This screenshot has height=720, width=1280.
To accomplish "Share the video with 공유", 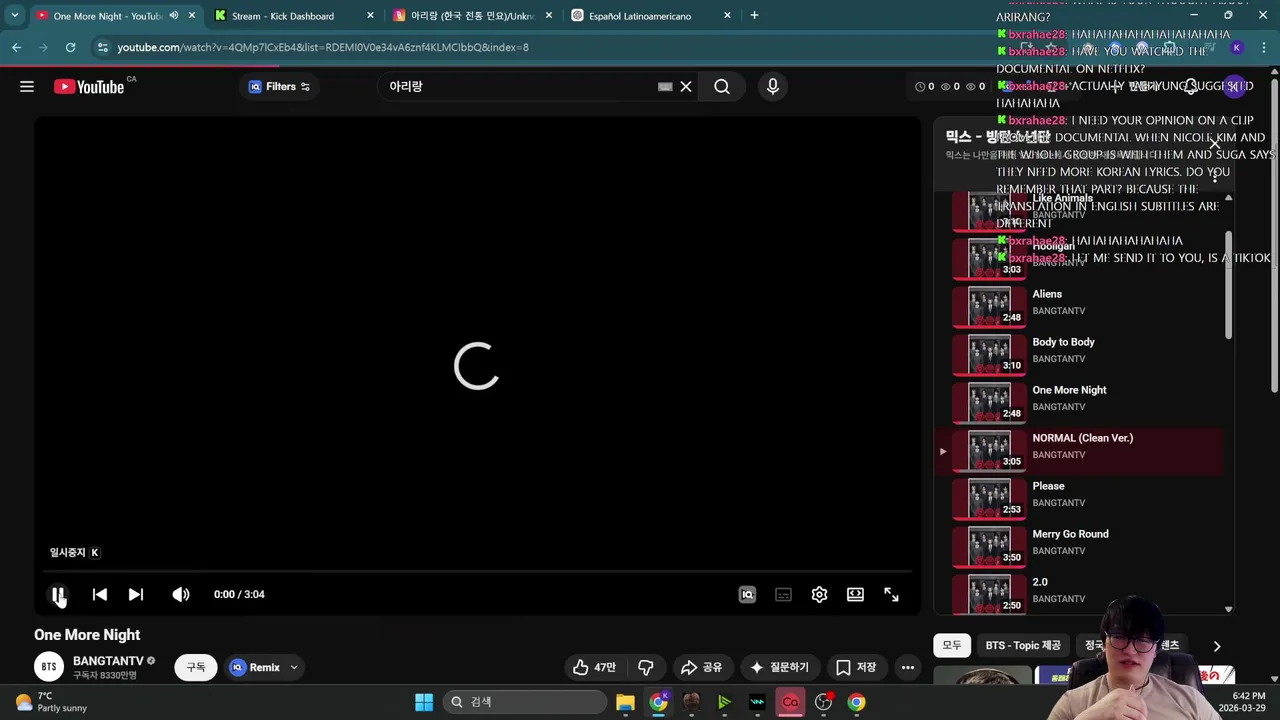I will [701, 667].
